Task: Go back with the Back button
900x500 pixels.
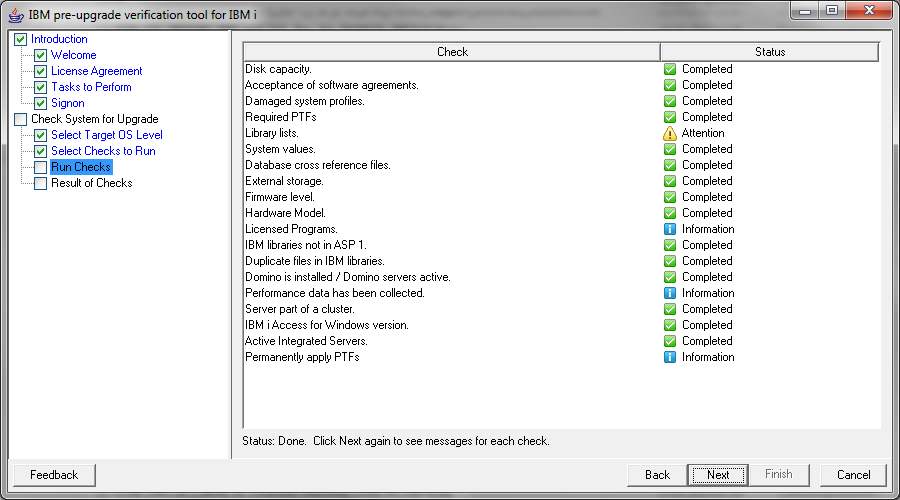Action: click(657, 474)
